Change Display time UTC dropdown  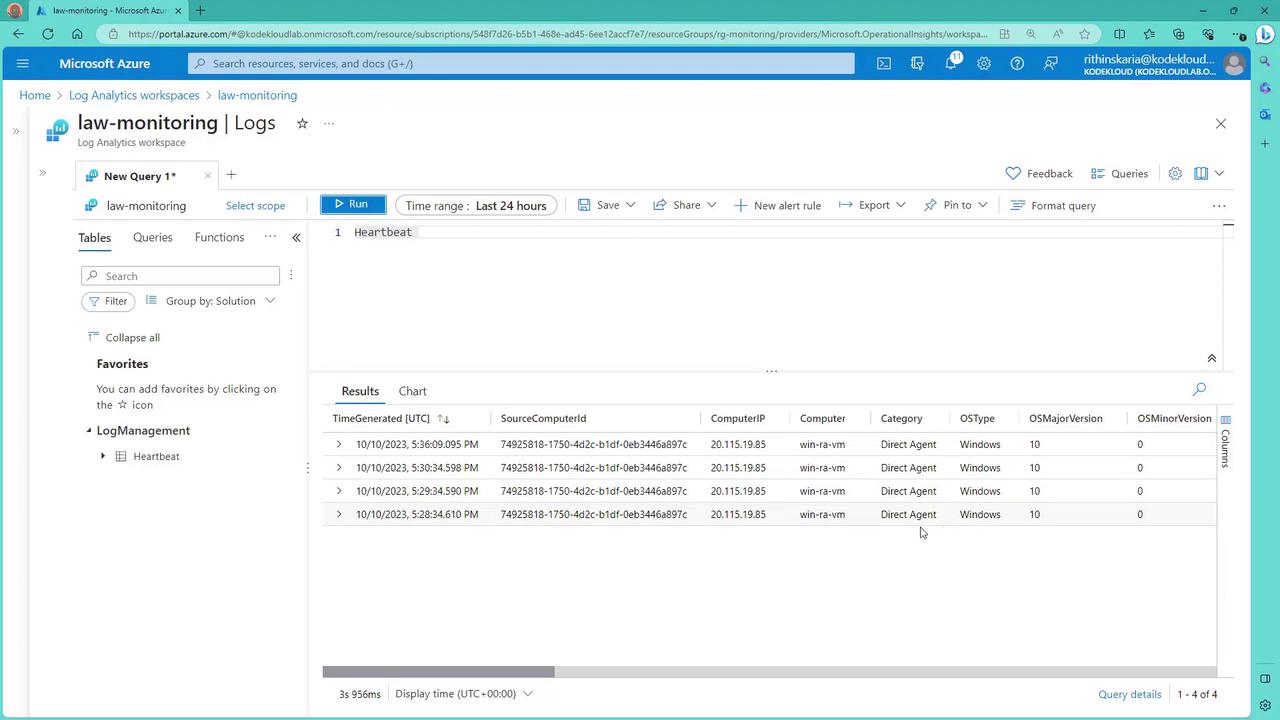point(464,694)
